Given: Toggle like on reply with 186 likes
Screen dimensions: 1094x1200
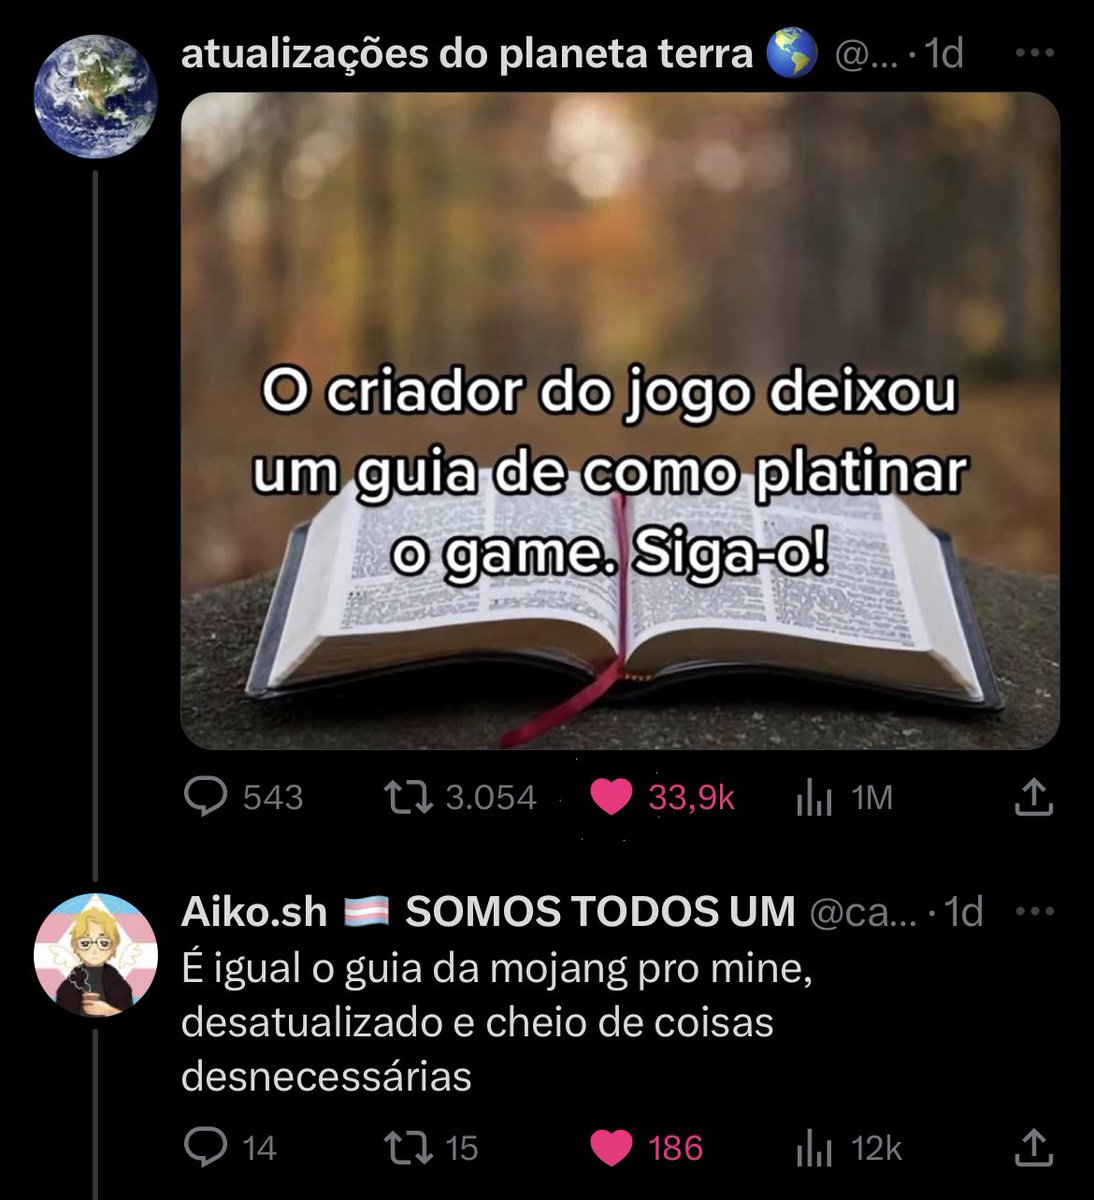Looking at the screenshot, I should click(x=646, y=1147).
